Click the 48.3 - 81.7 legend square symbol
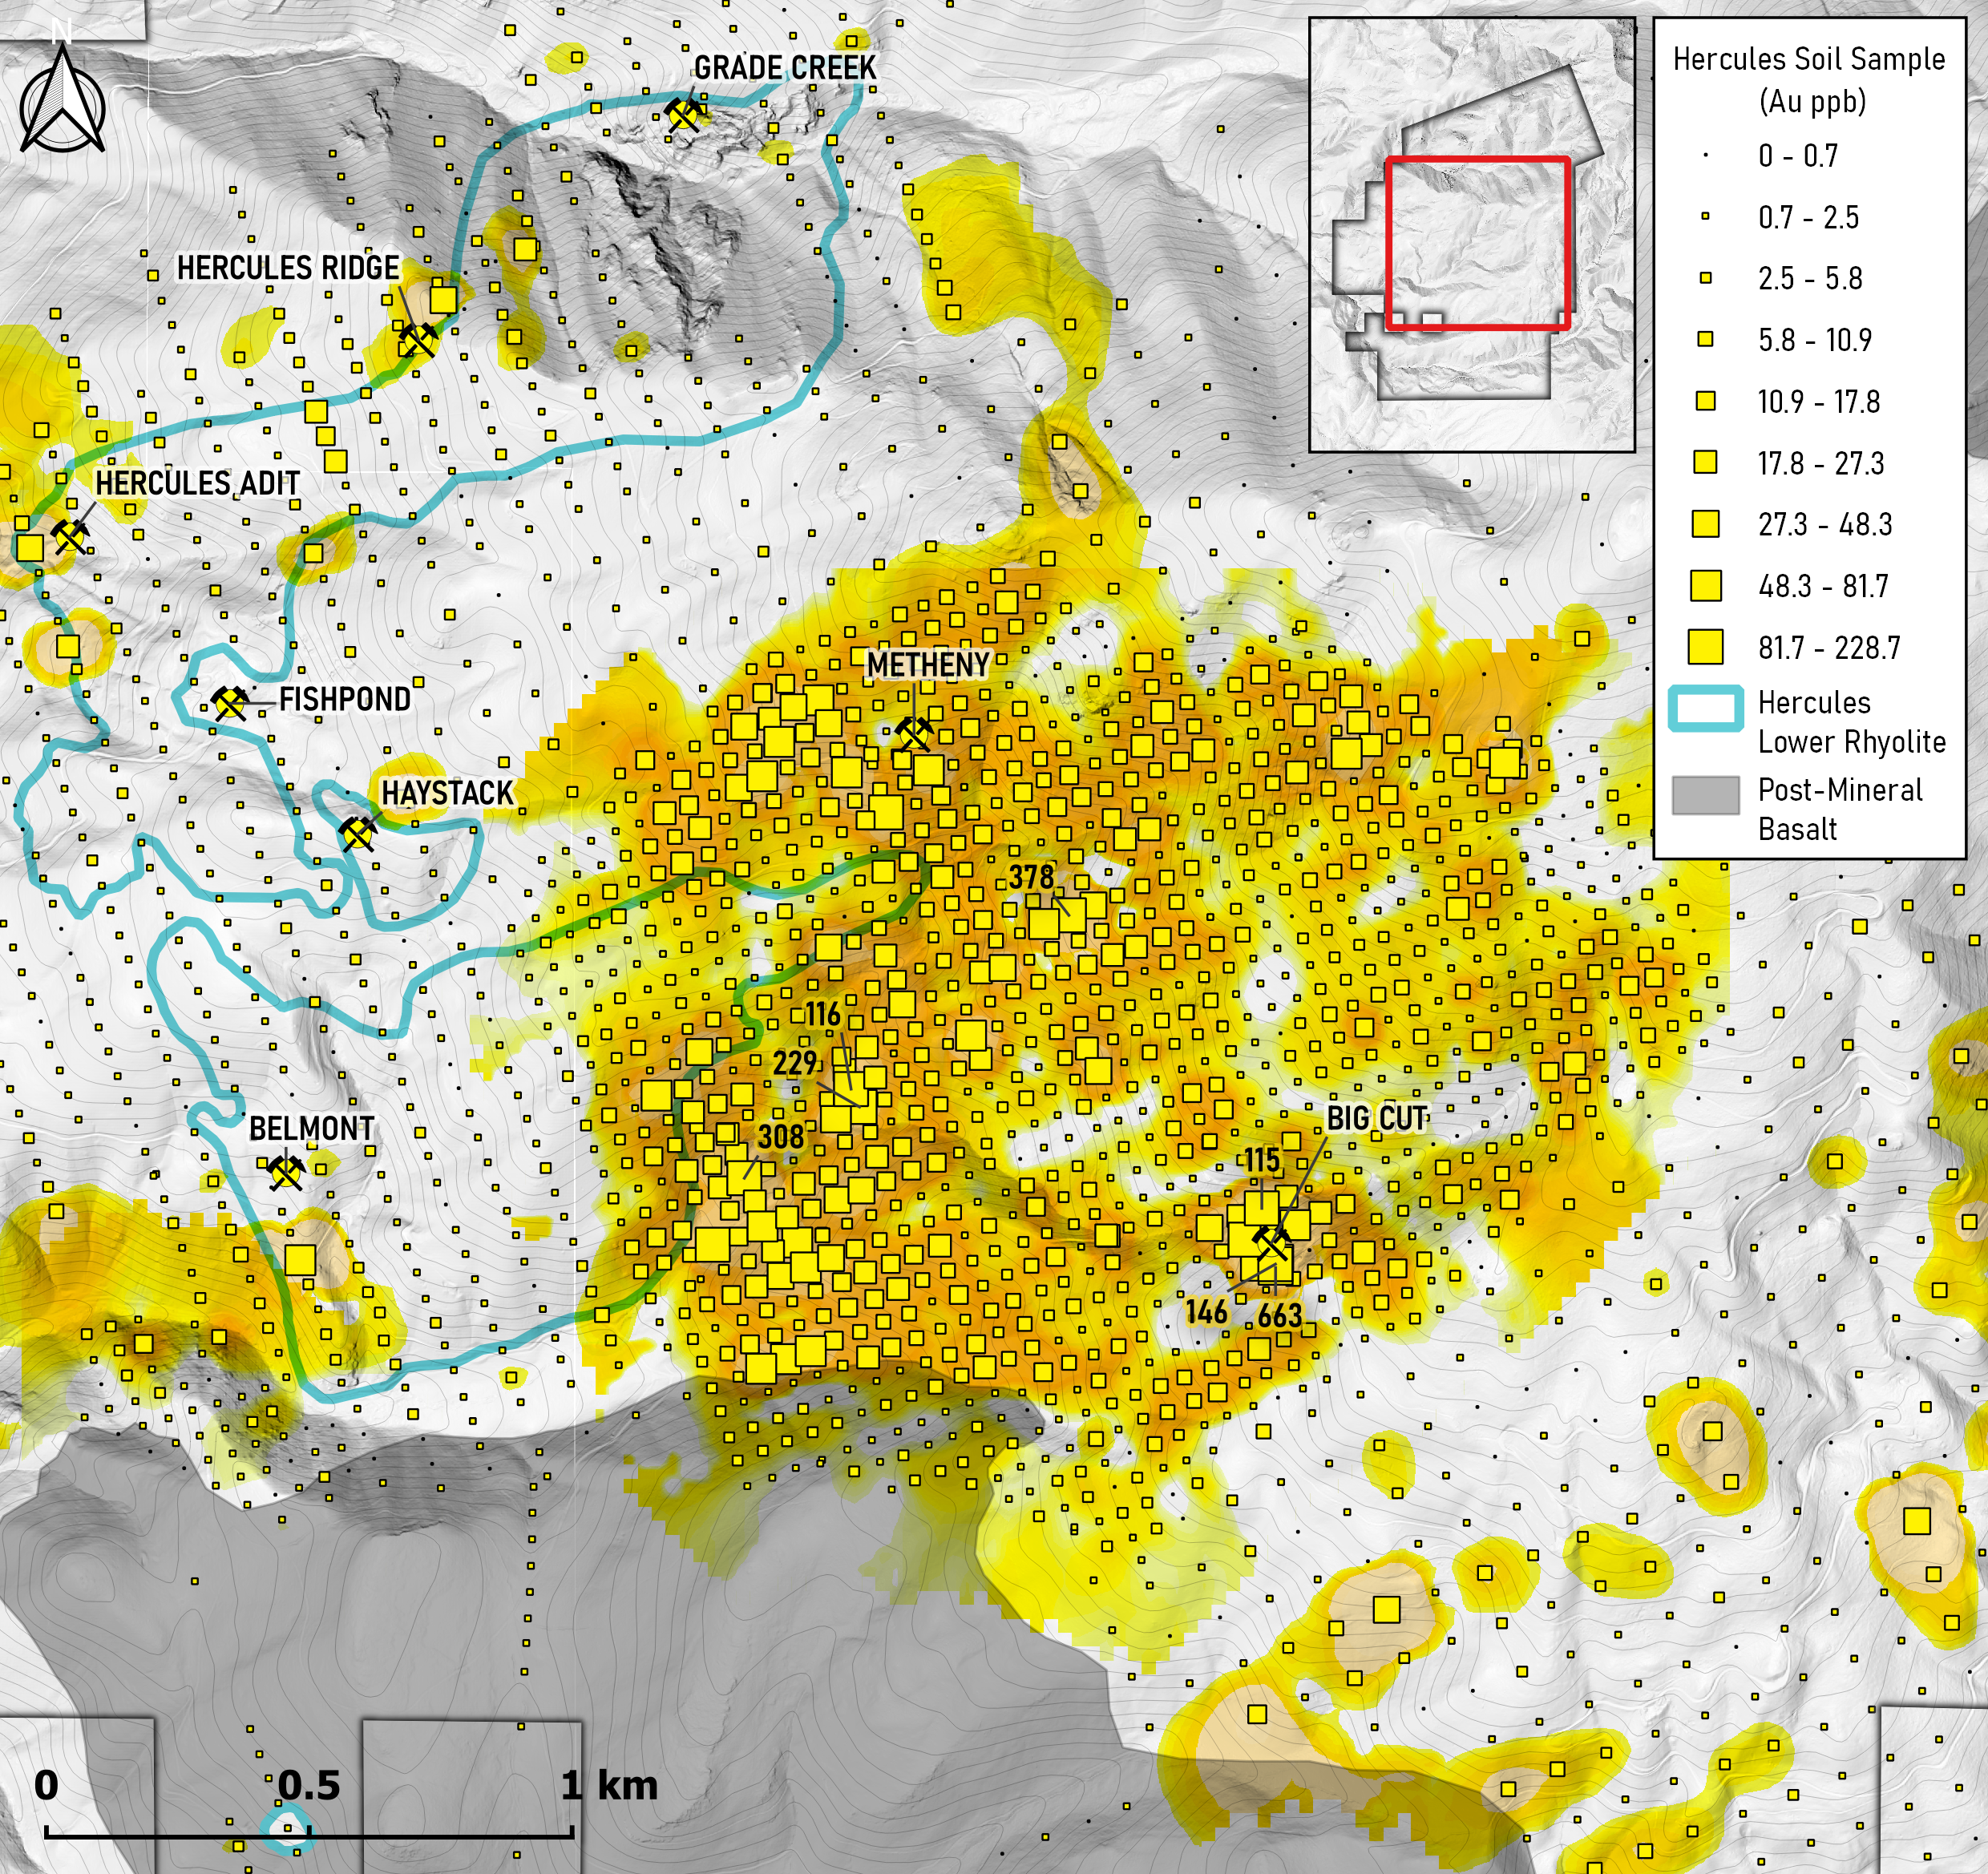This screenshot has width=1988, height=1874. point(1705,585)
